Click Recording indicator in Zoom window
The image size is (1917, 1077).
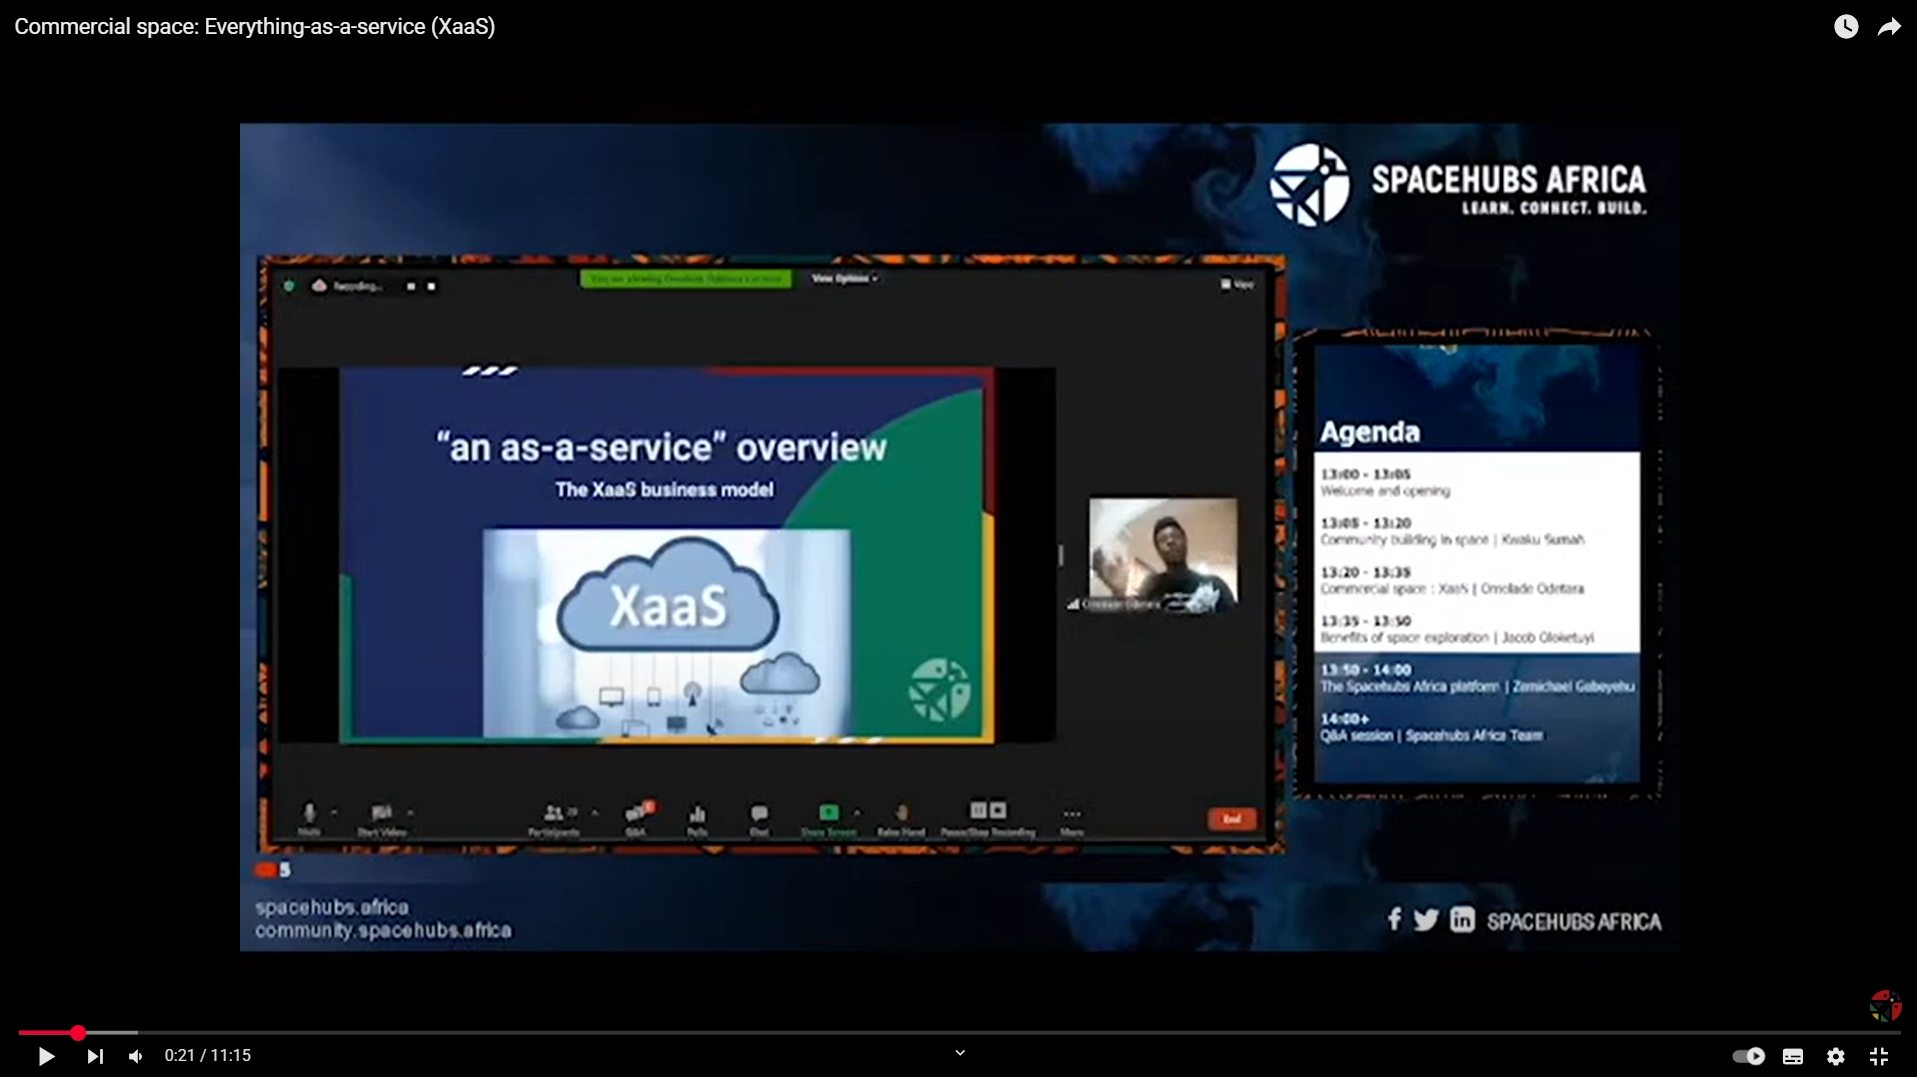click(x=347, y=286)
